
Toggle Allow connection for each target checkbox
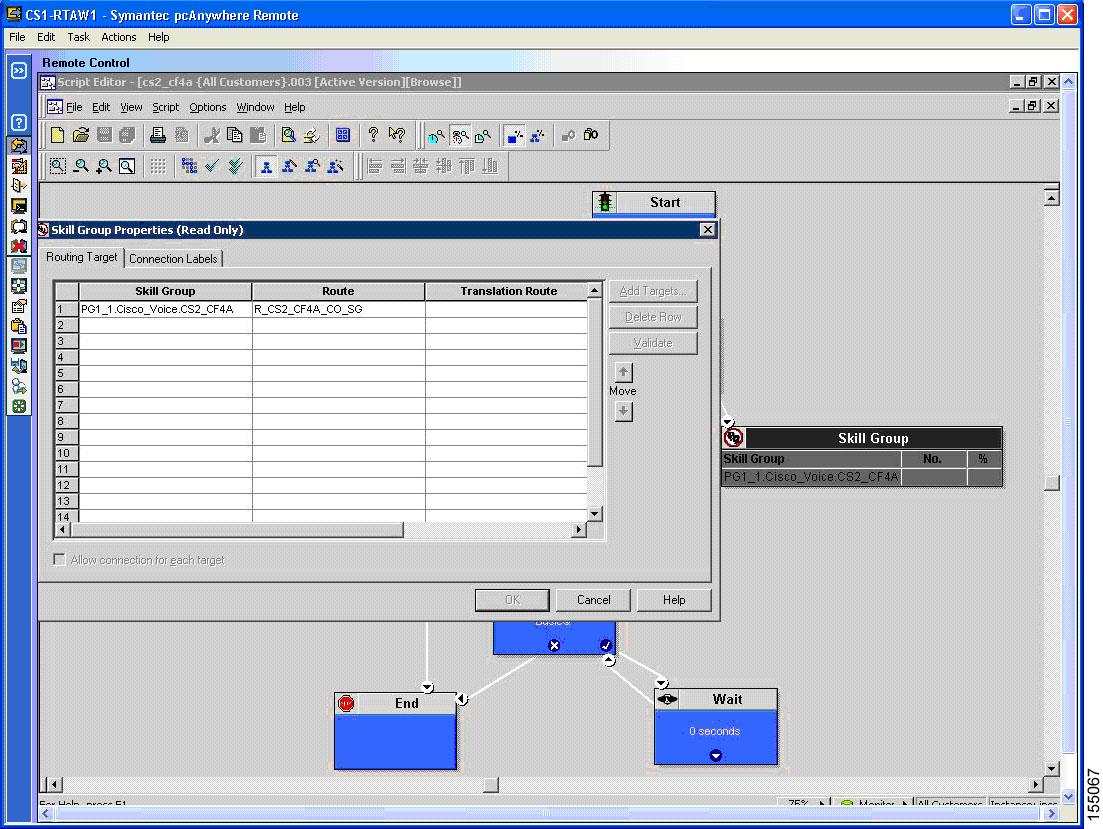[x=60, y=559]
